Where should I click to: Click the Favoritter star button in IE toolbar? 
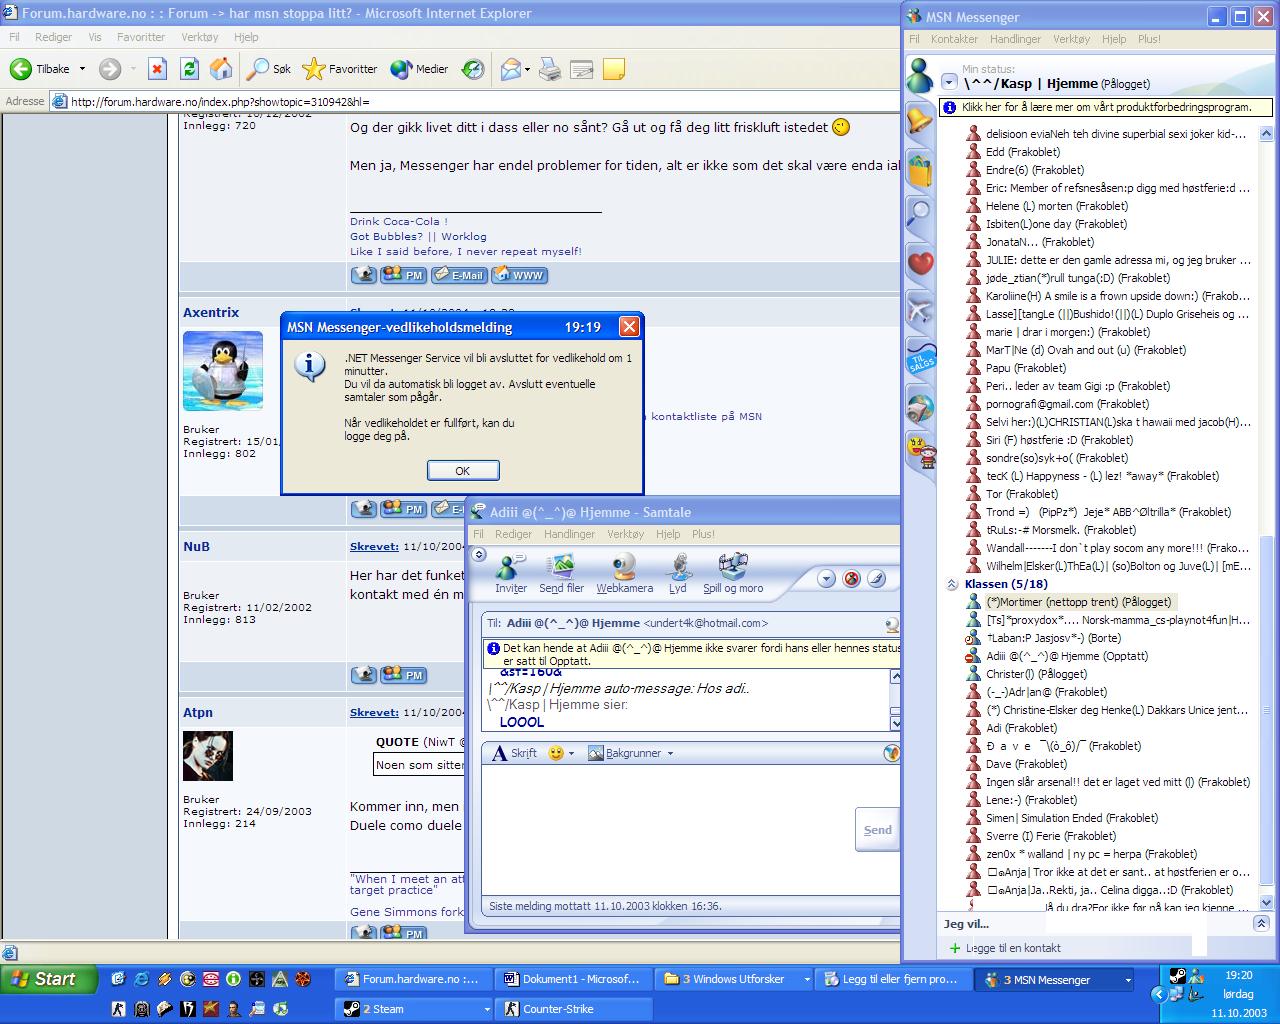(340, 69)
